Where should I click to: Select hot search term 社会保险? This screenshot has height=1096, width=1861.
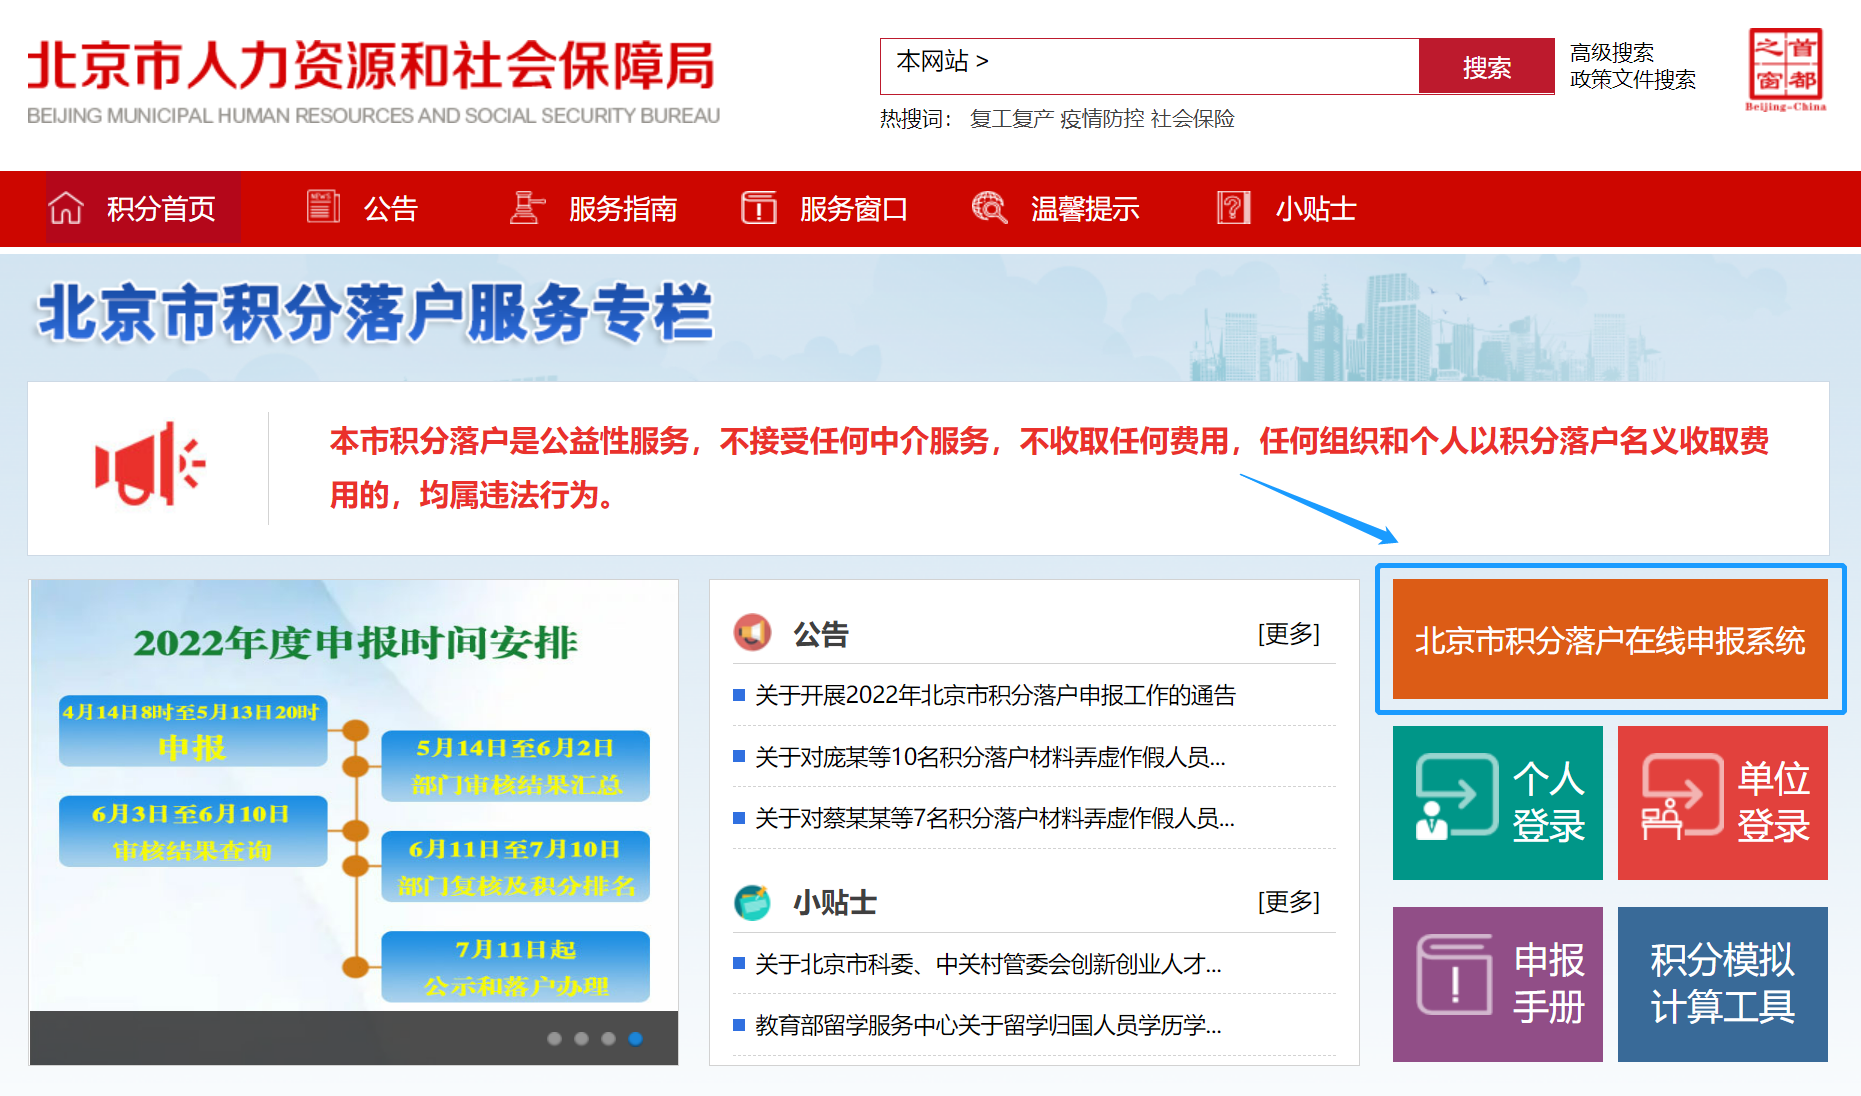pyautogui.click(x=1192, y=119)
